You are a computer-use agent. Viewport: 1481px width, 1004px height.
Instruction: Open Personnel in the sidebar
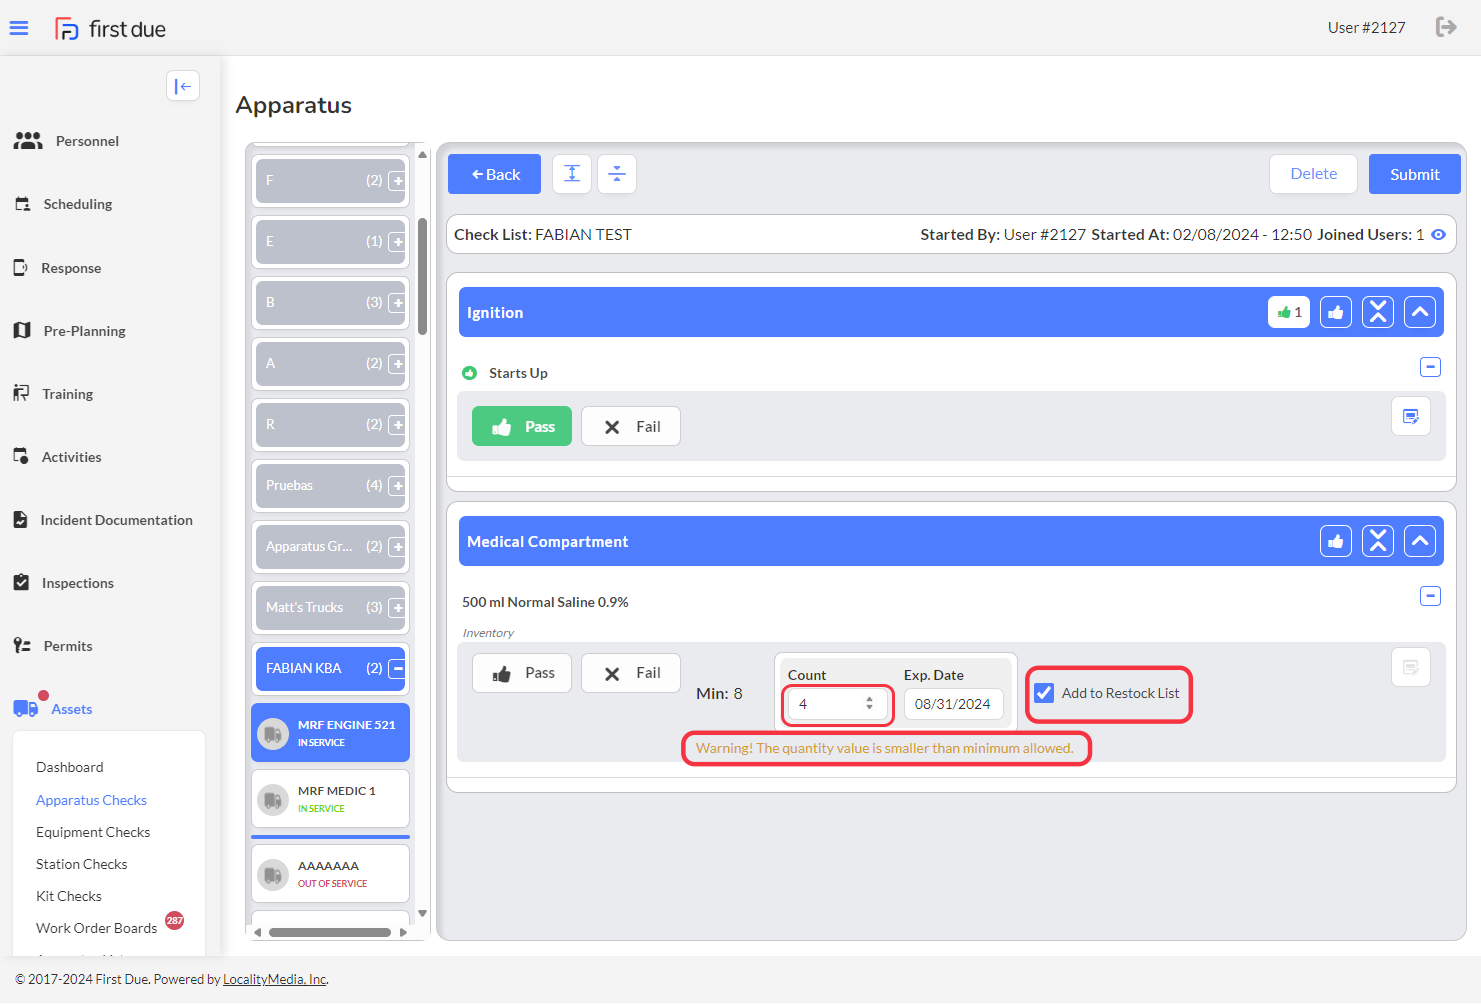click(x=66, y=141)
